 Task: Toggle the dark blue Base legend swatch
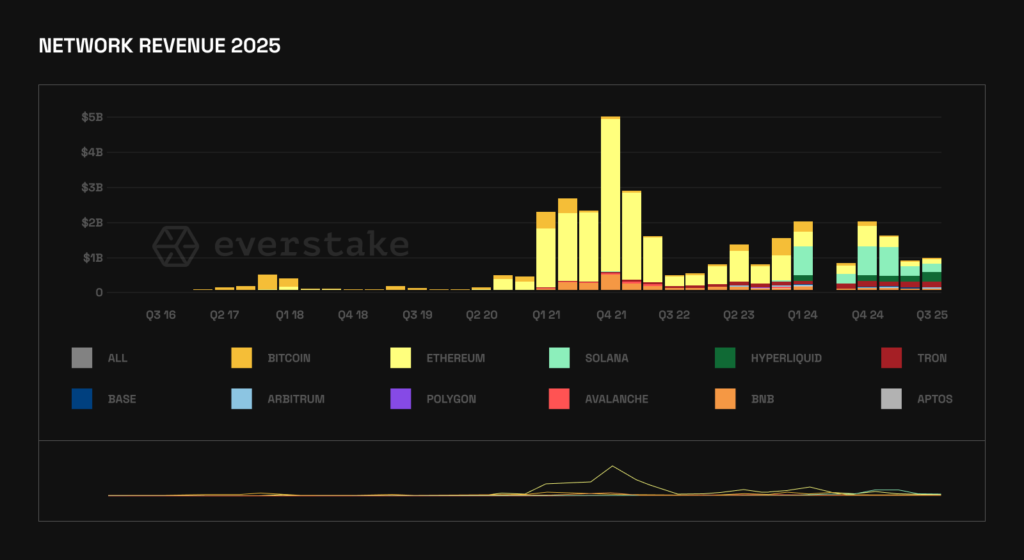[x=82, y=399]
